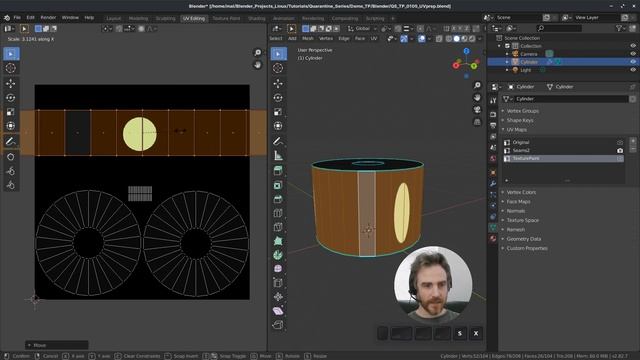Hide the Collection in outliner

tap(633, 46)
